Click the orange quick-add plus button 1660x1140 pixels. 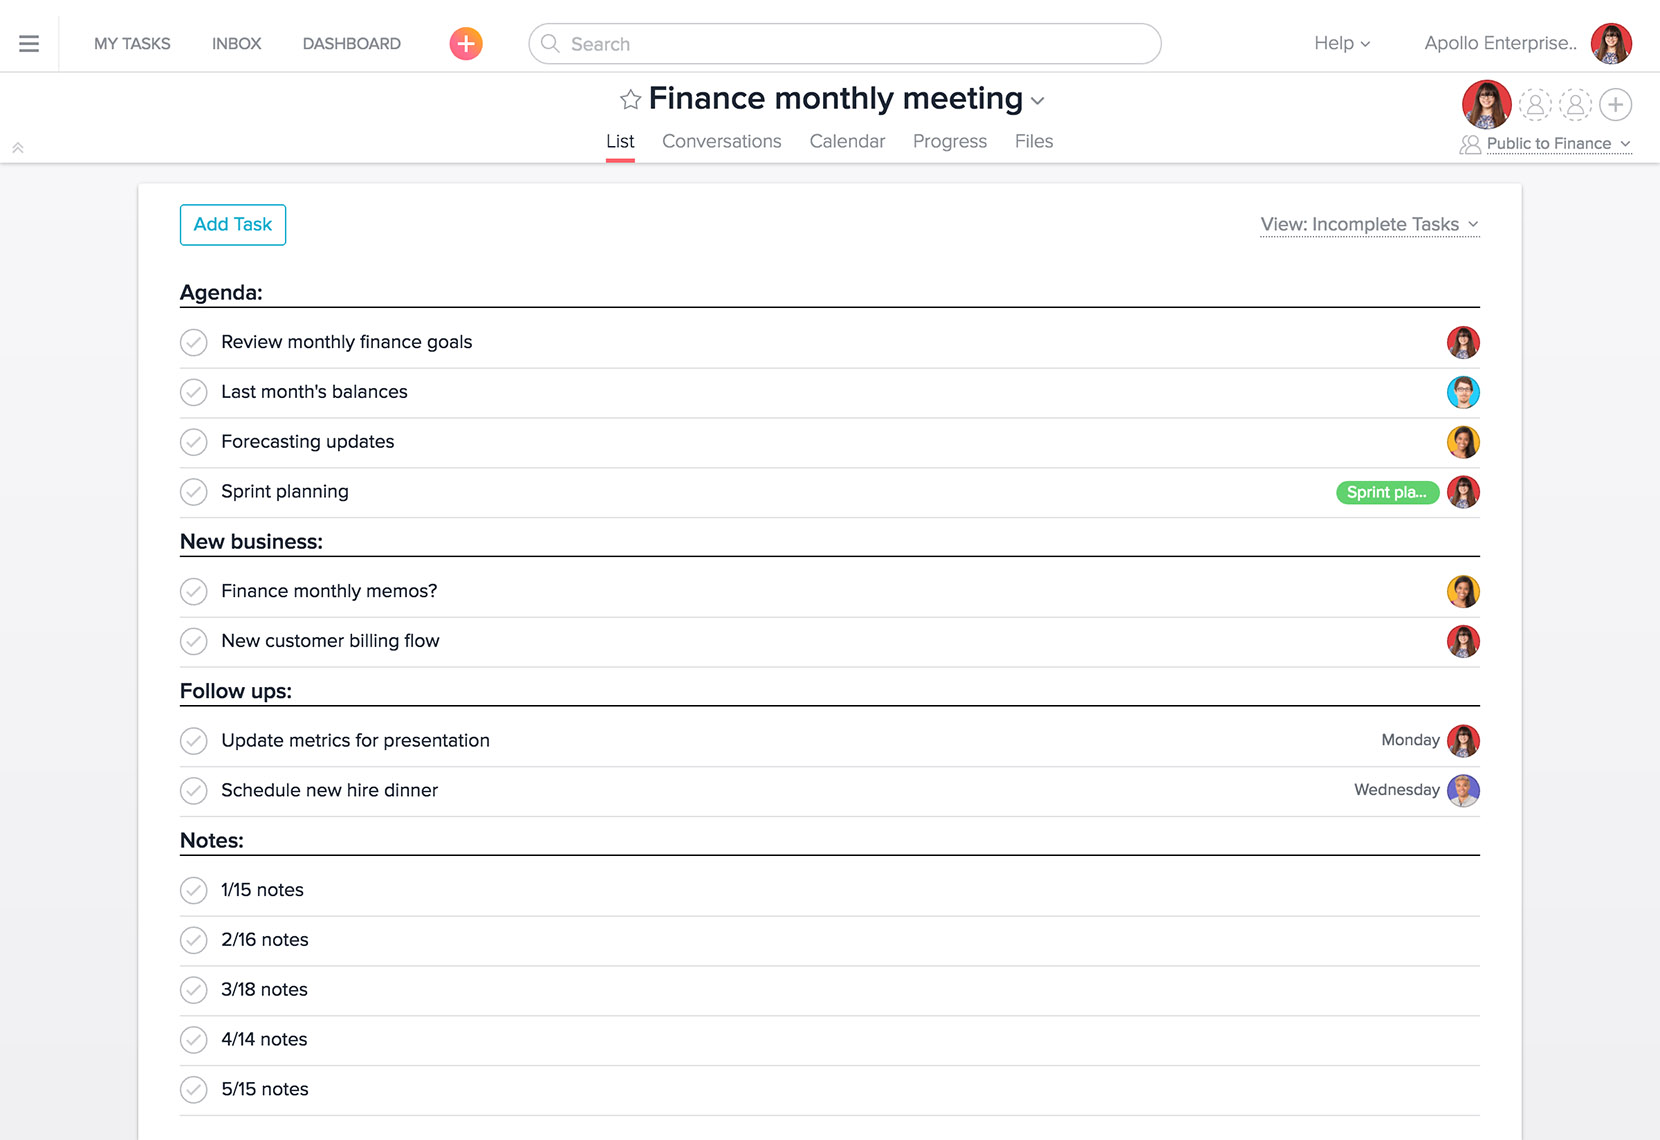coord(464,43)
